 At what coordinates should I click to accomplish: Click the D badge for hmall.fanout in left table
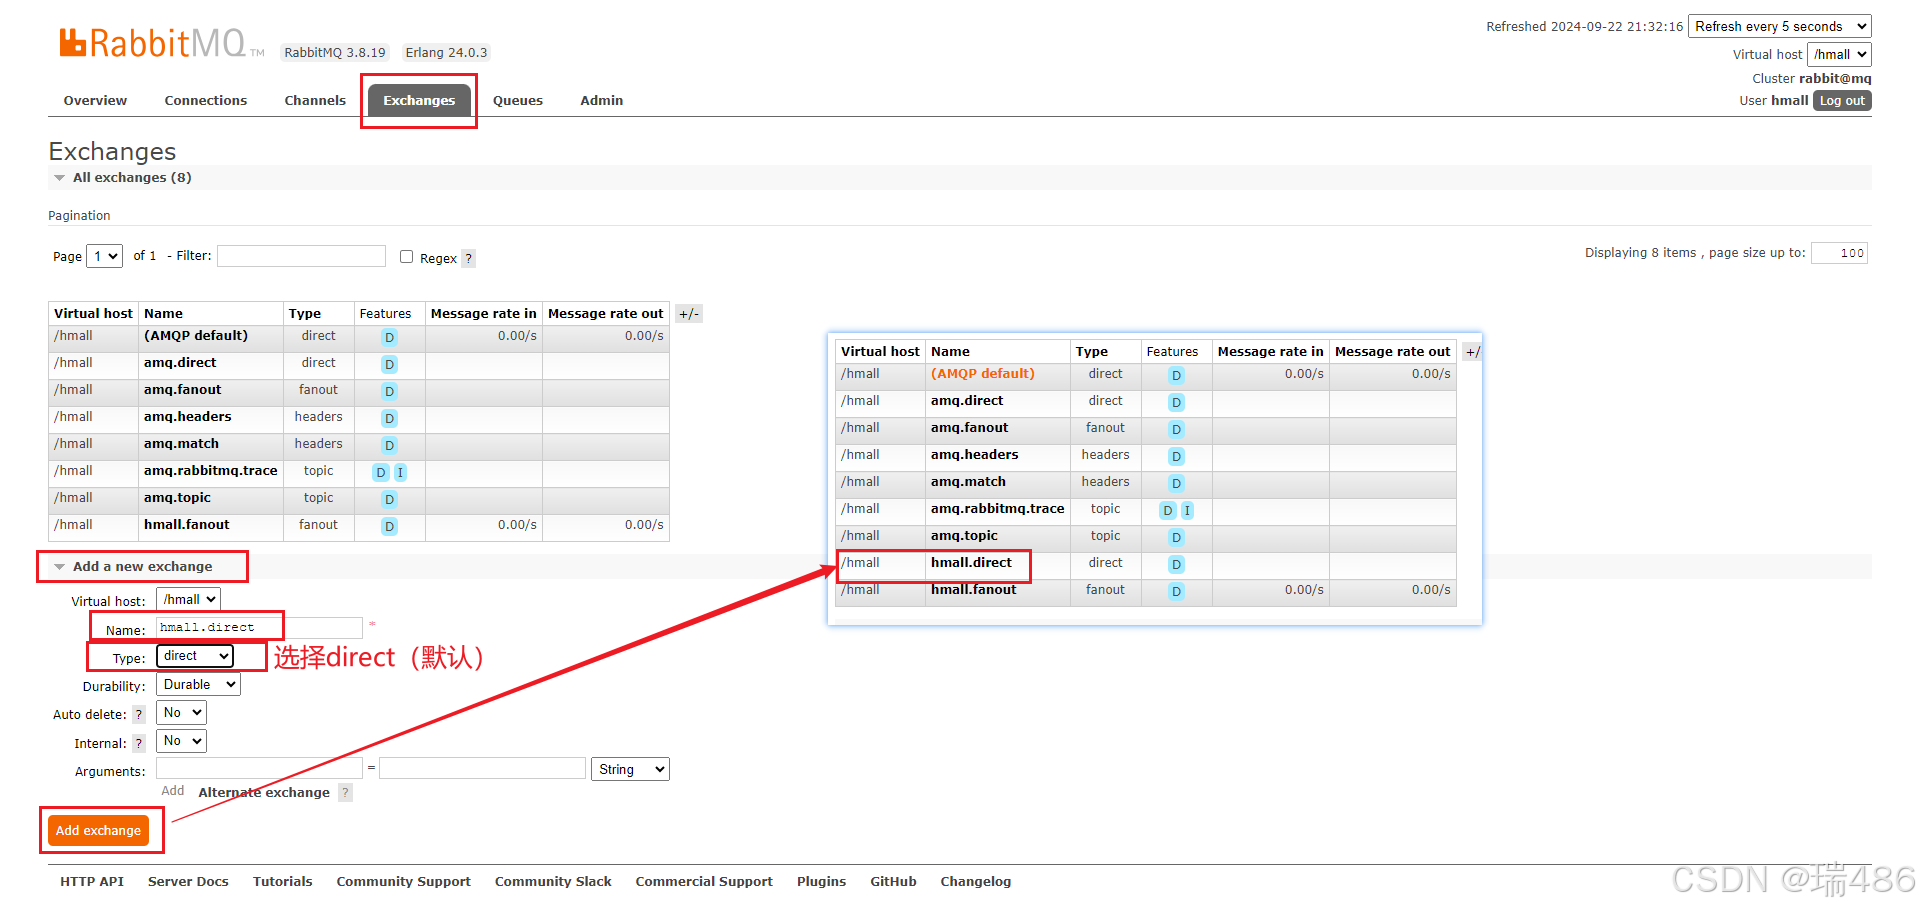tap(390, 527)
